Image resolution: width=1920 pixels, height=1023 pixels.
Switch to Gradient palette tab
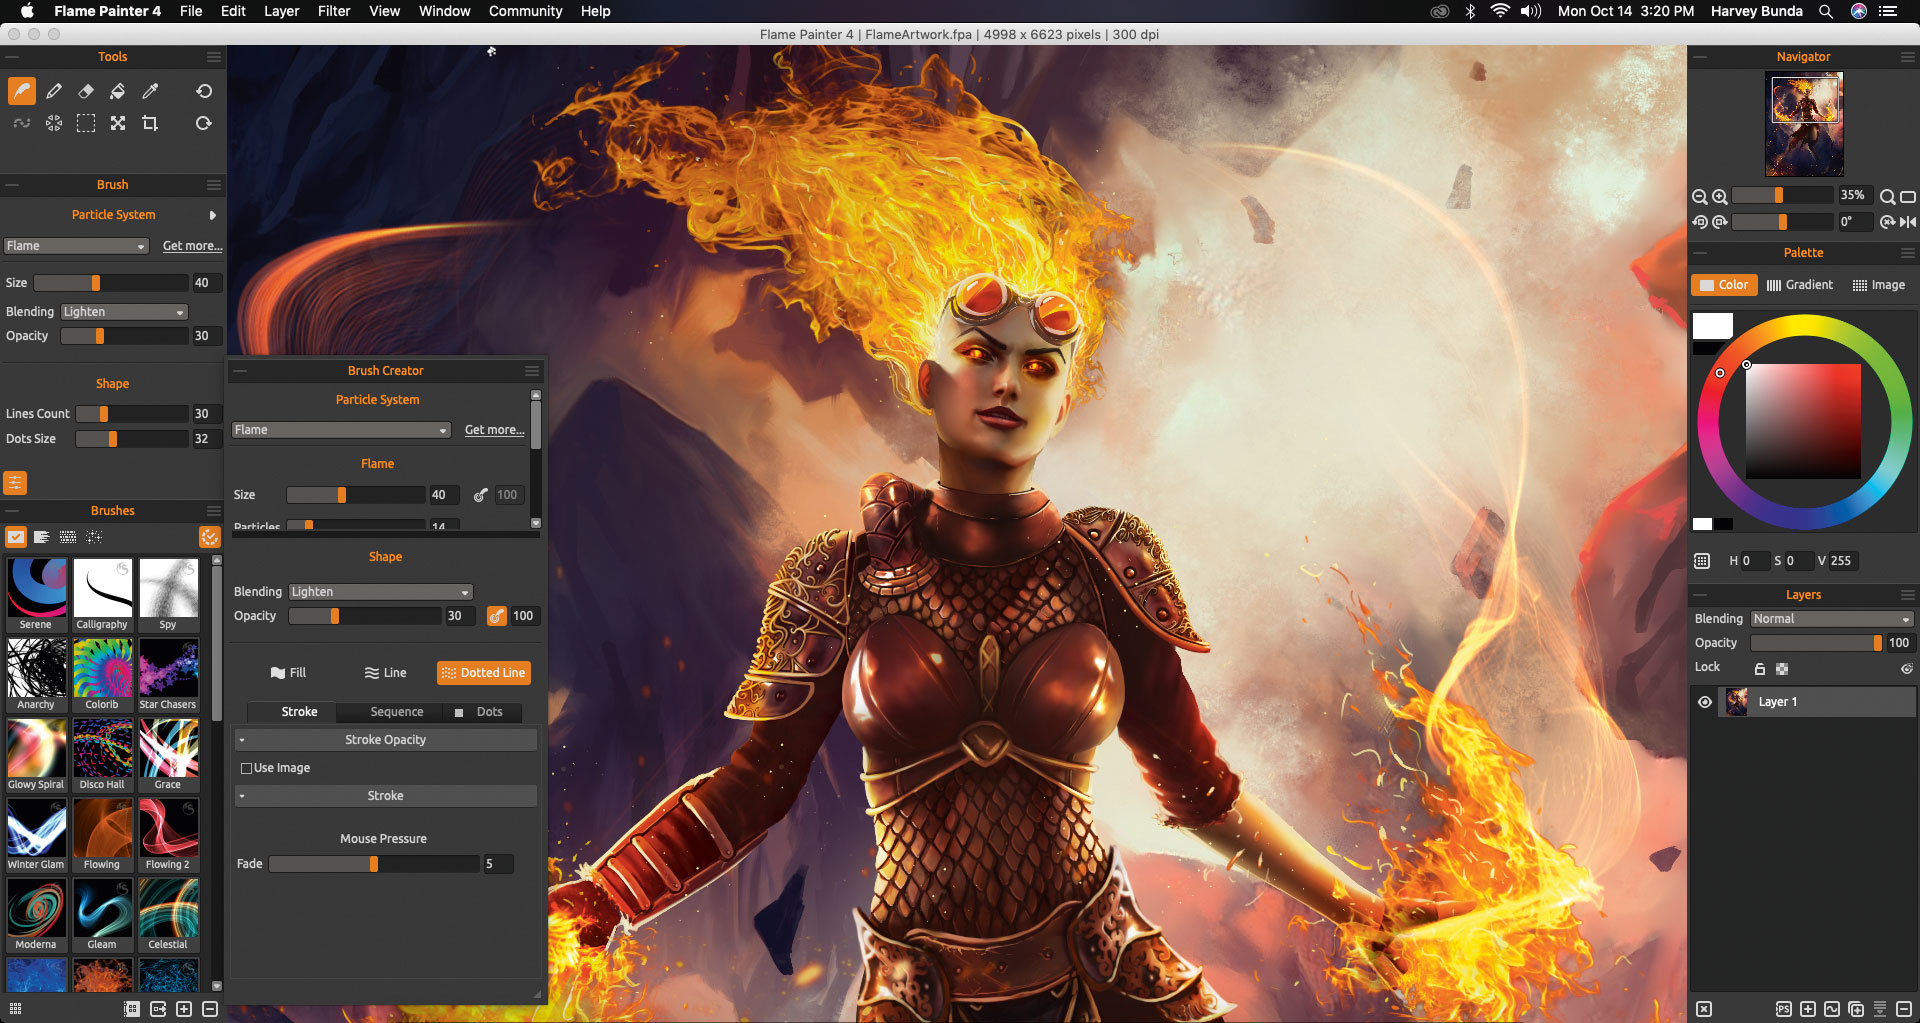pyautogui.click(x=1800, y=285)
